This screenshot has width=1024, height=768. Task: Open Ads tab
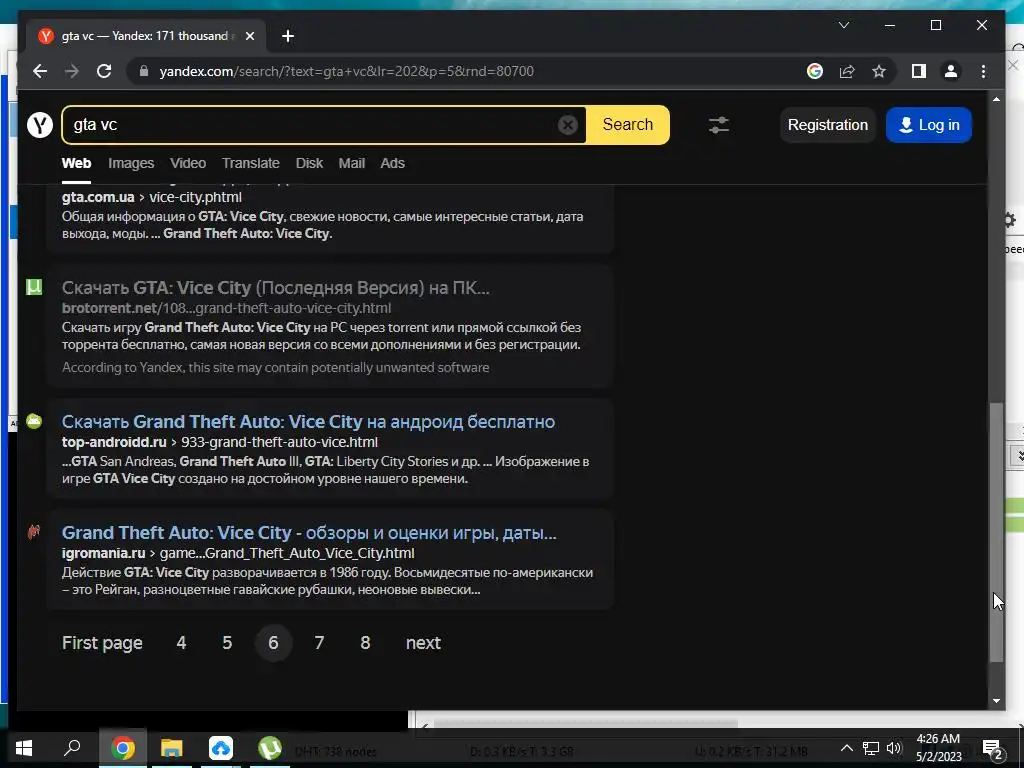pyautogui.click(x=392, y=163)
